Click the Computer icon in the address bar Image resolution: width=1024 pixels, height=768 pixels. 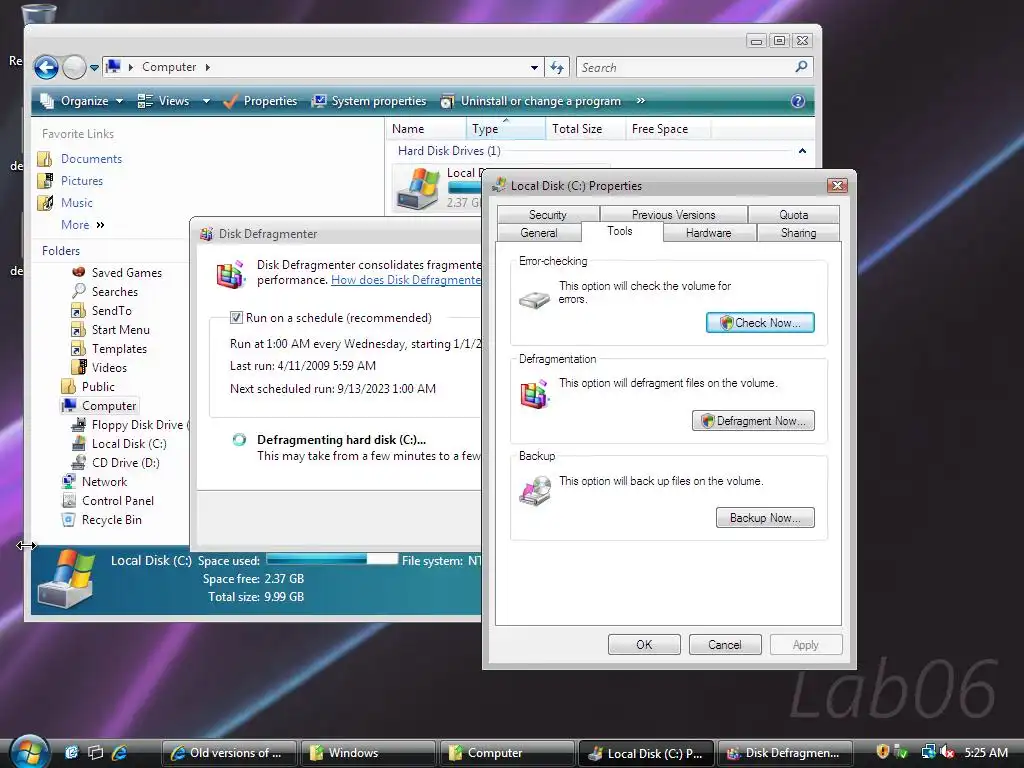coord(114,67)
